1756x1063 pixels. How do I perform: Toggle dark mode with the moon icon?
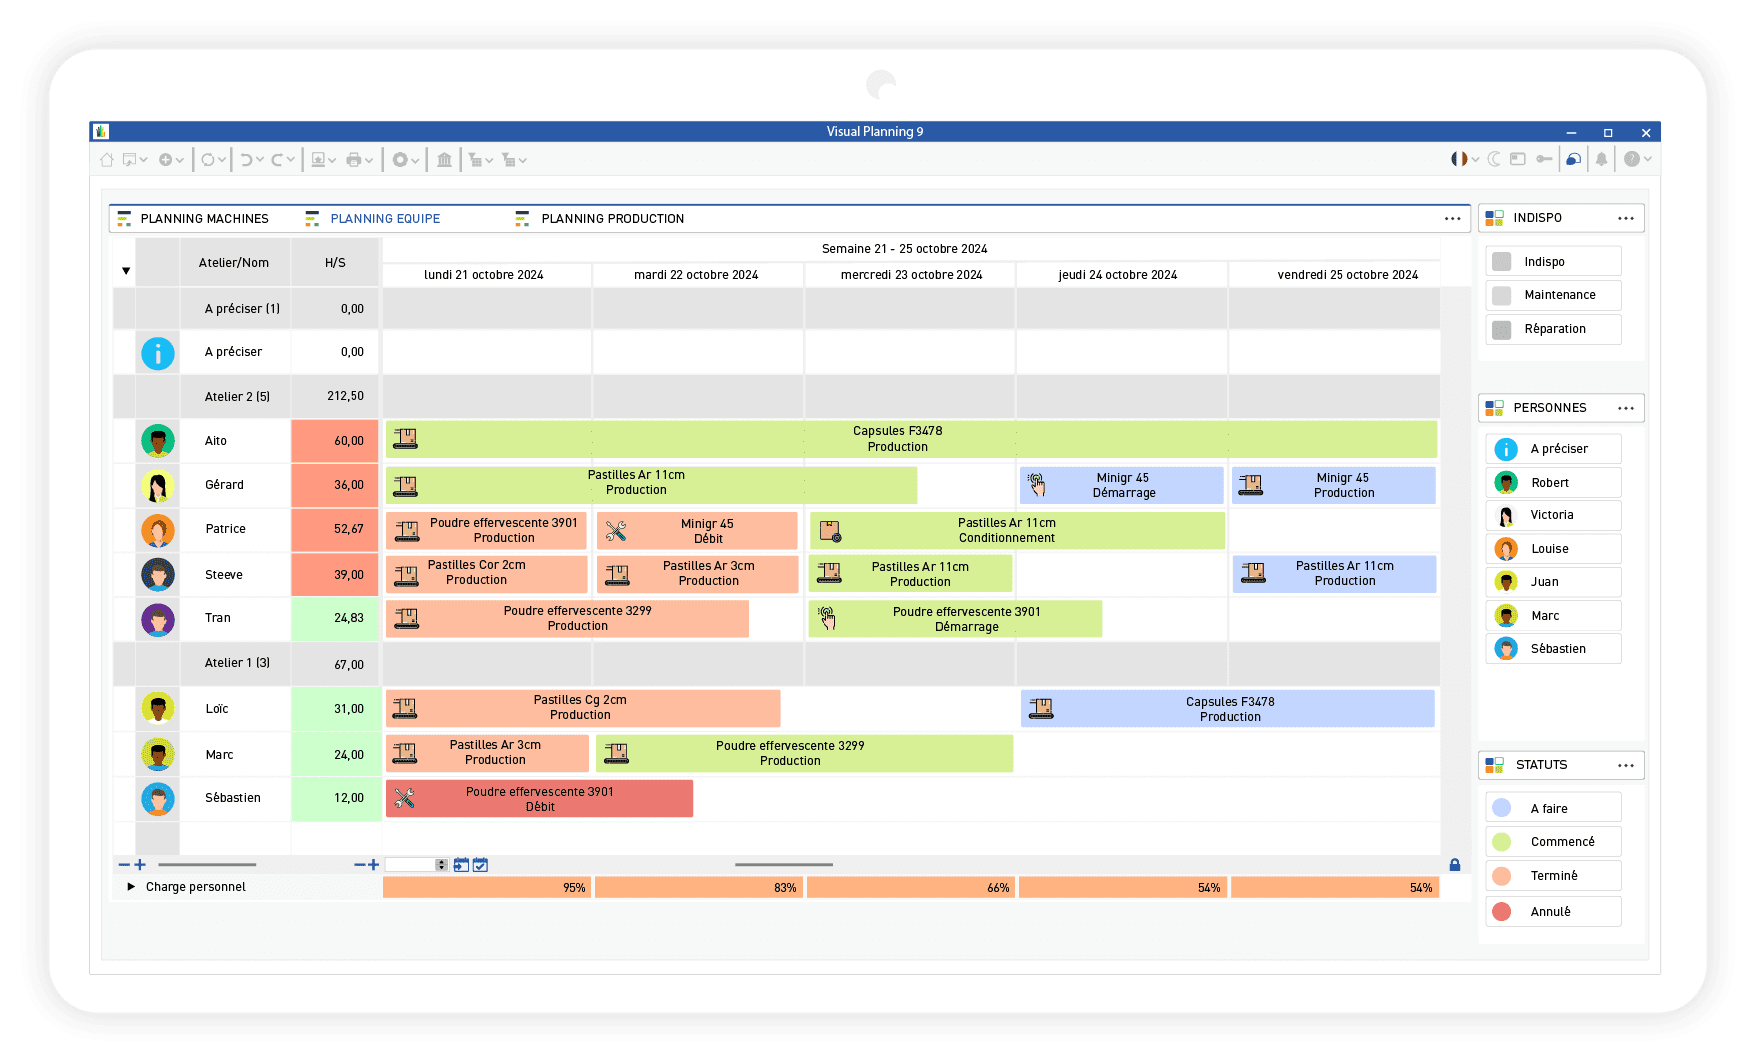[x=1494, y=159]
